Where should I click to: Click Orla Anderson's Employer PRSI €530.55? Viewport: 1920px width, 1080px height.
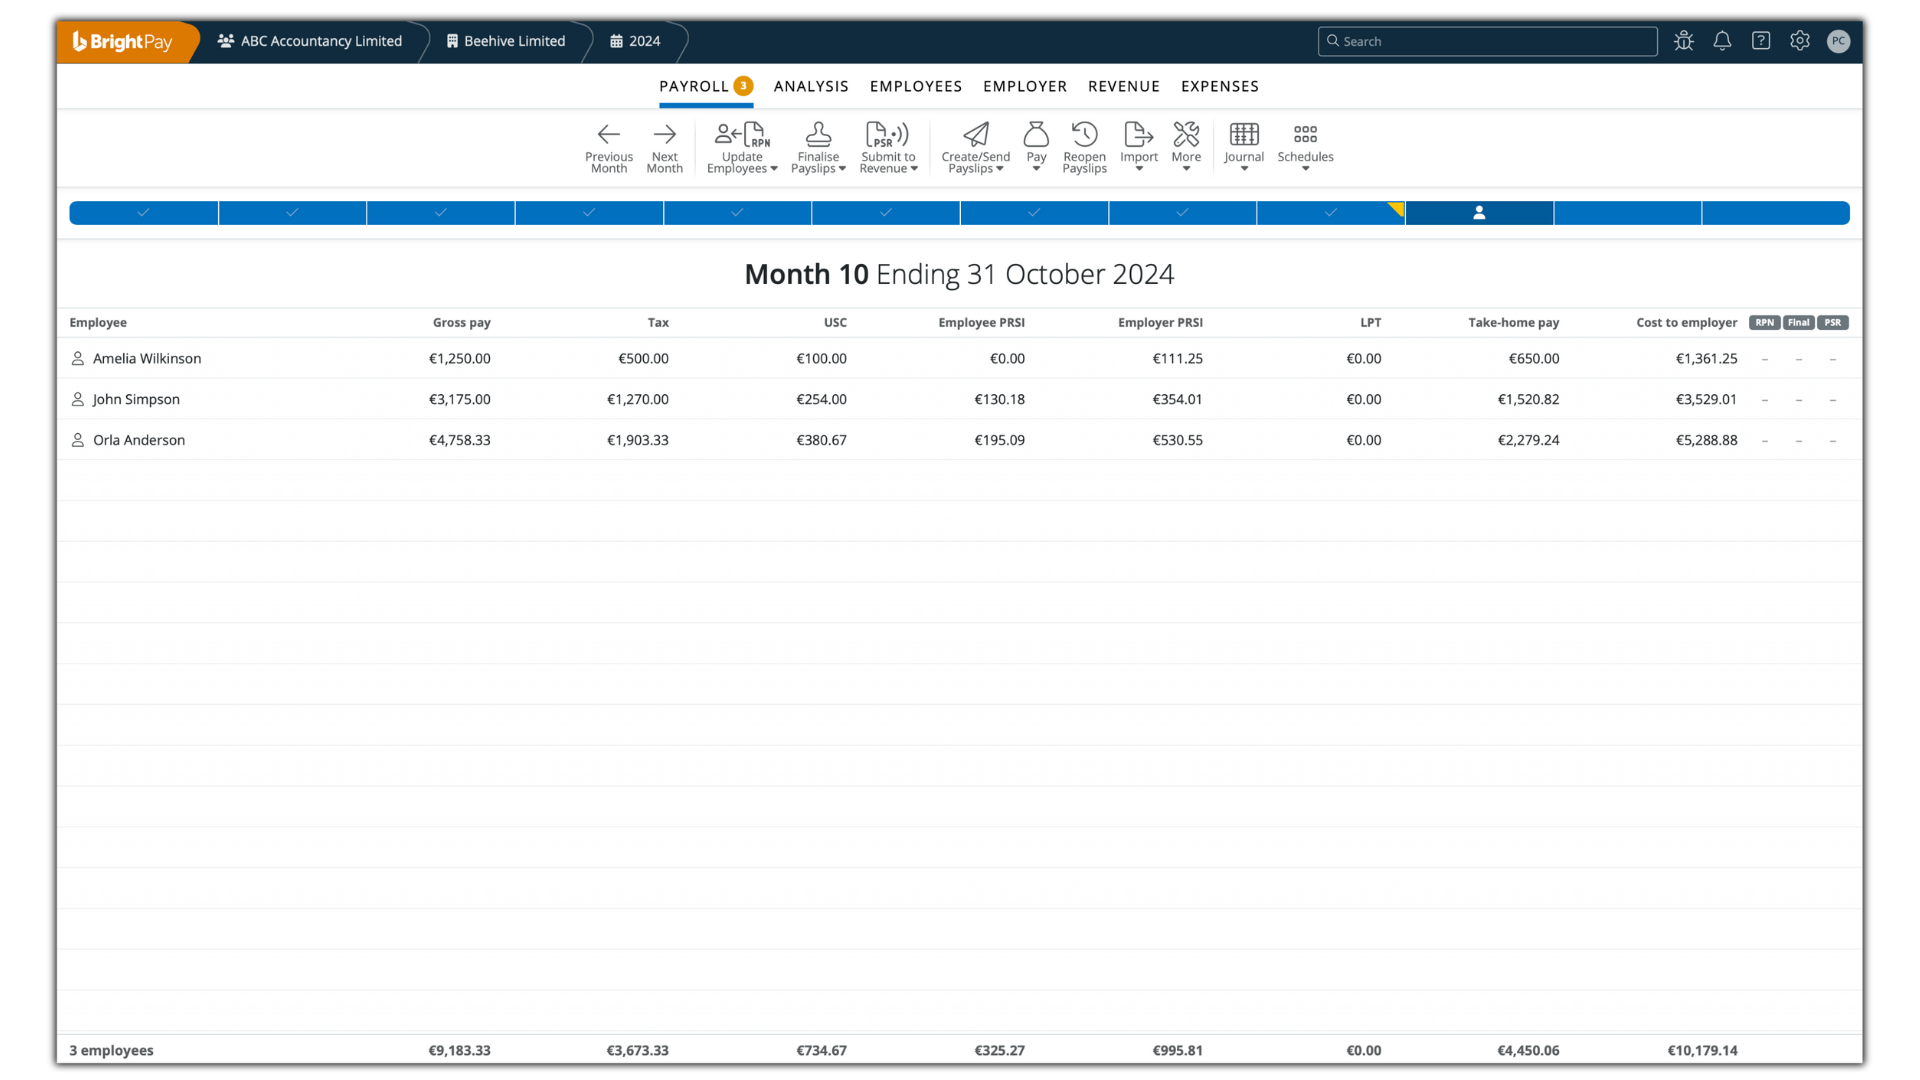point(1177,440)
